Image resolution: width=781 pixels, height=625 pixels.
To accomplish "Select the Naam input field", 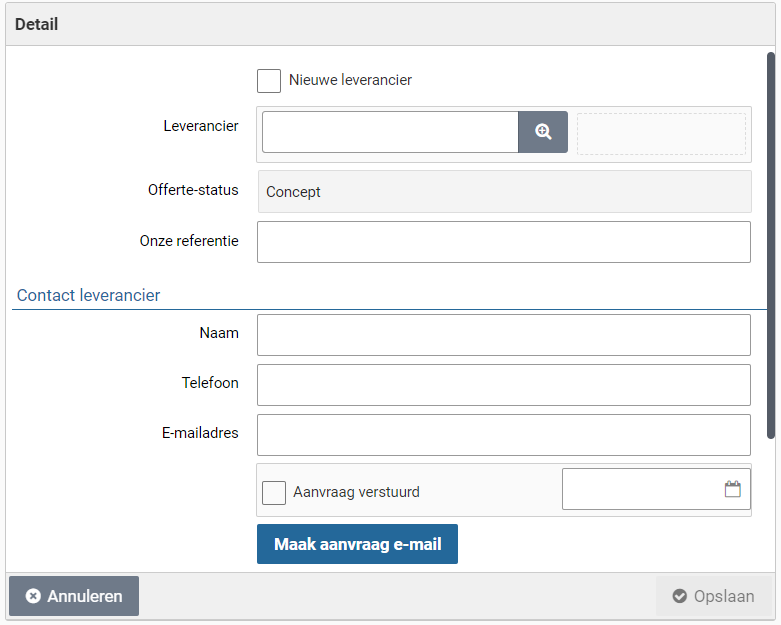I will click(x=503, y=335).
